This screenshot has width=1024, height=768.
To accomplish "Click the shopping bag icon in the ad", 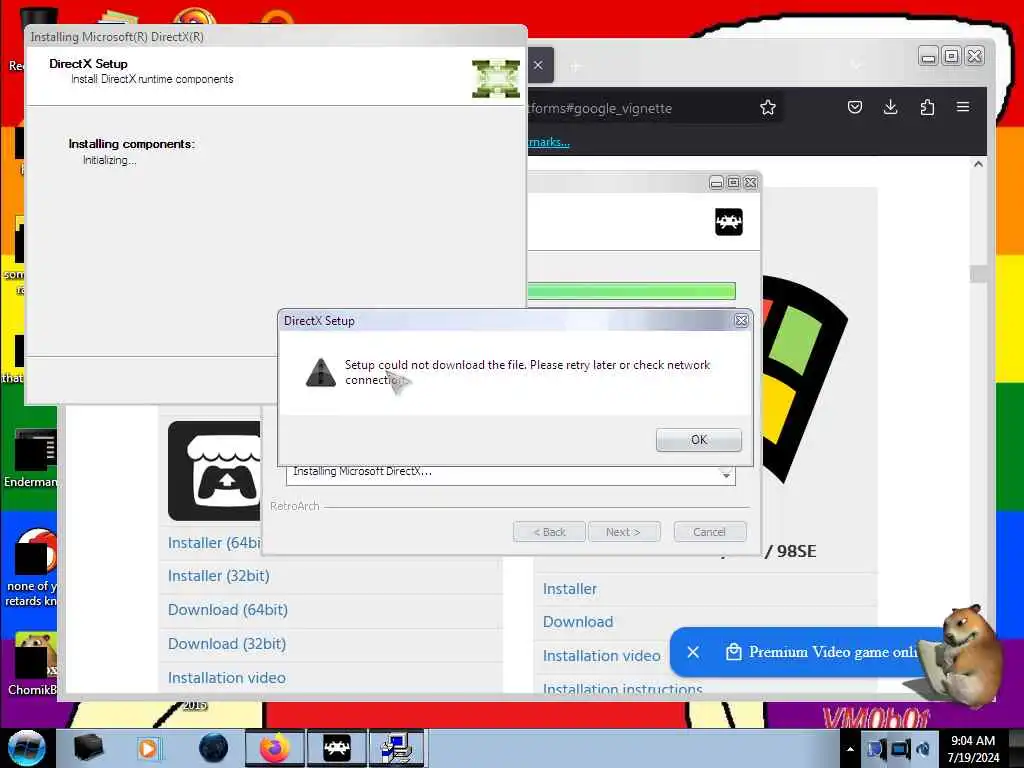I will click(733, 652).
